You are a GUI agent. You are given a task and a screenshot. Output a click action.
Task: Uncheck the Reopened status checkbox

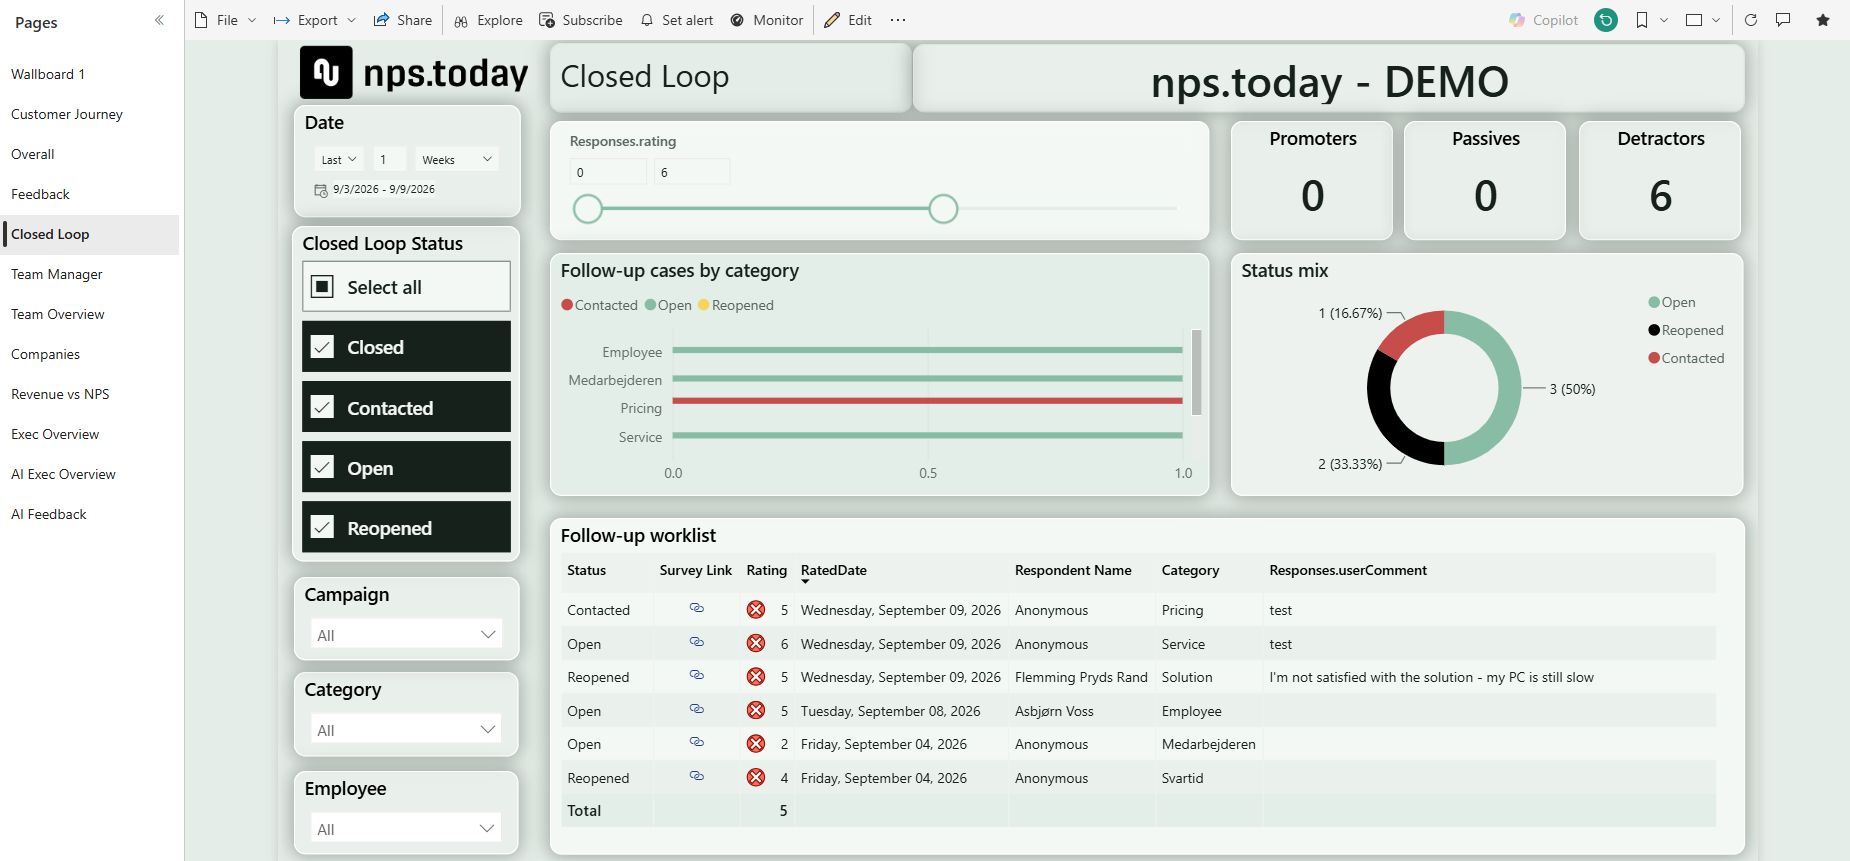click(323, 527)
